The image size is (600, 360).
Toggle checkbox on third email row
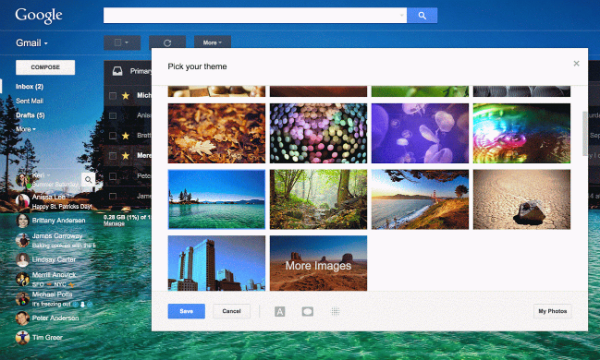tap(112, 135)
